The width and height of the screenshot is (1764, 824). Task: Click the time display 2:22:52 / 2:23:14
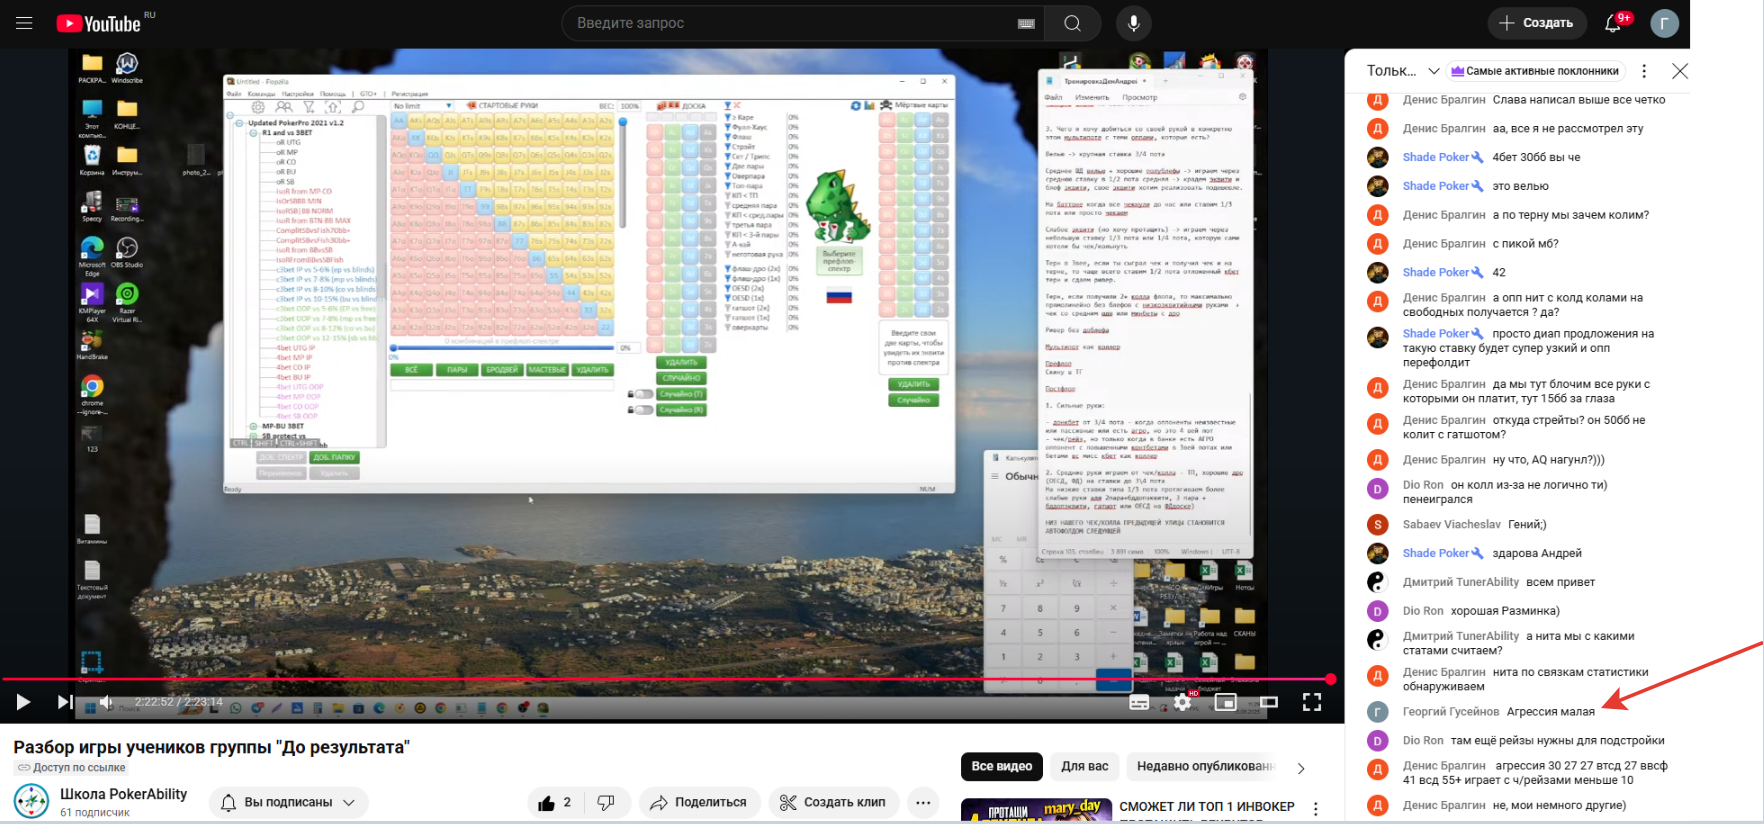[x=179, y=702]
